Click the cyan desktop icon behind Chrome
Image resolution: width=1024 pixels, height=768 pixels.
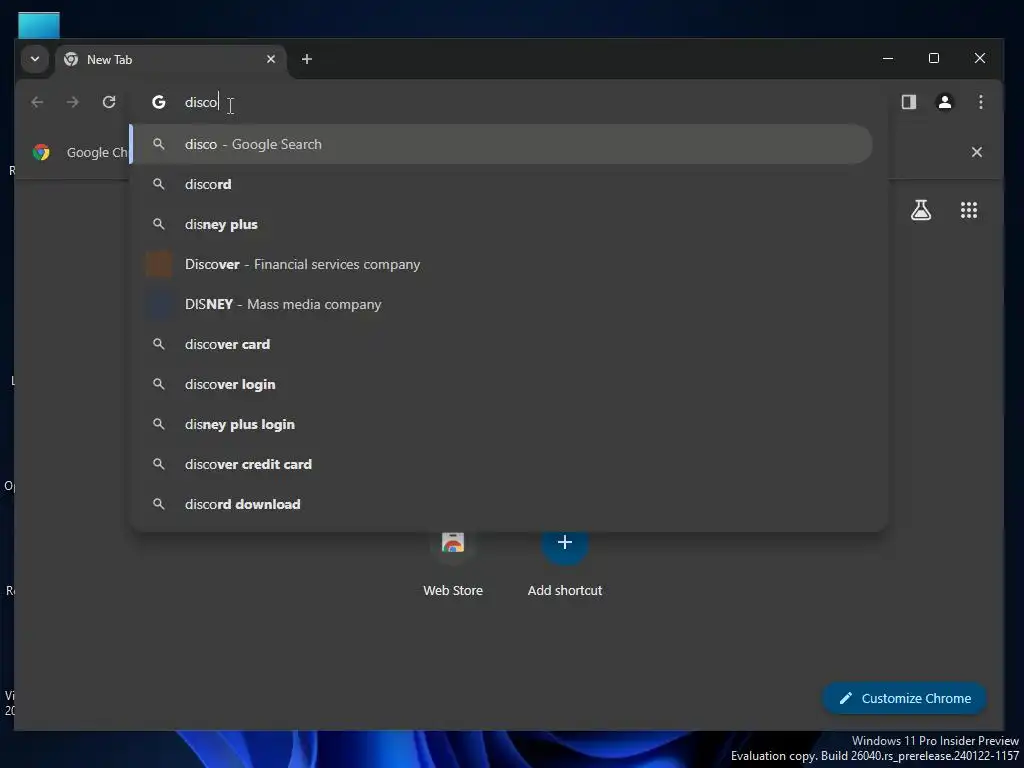tap(39, 25)
